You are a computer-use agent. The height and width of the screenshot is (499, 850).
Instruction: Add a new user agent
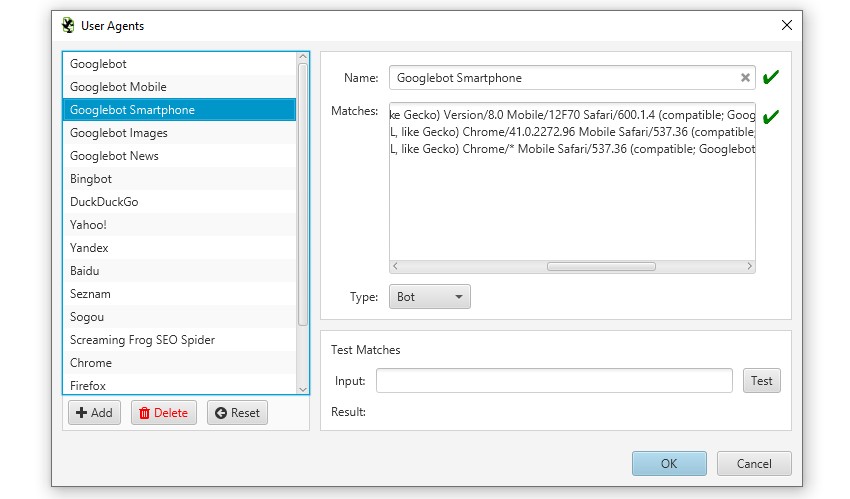tap(94, 413)
